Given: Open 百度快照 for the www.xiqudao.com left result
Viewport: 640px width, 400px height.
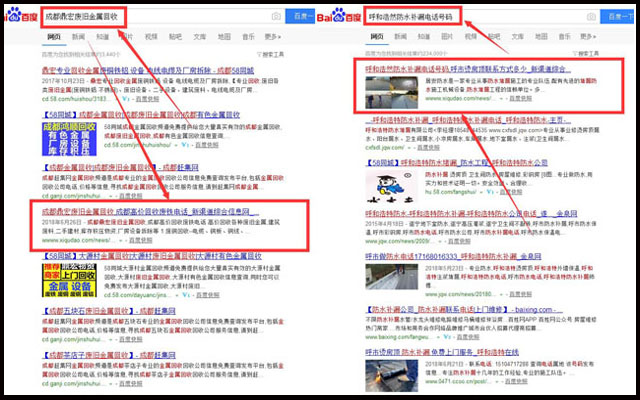Looking at the screenshot, I should pos(140,240).
